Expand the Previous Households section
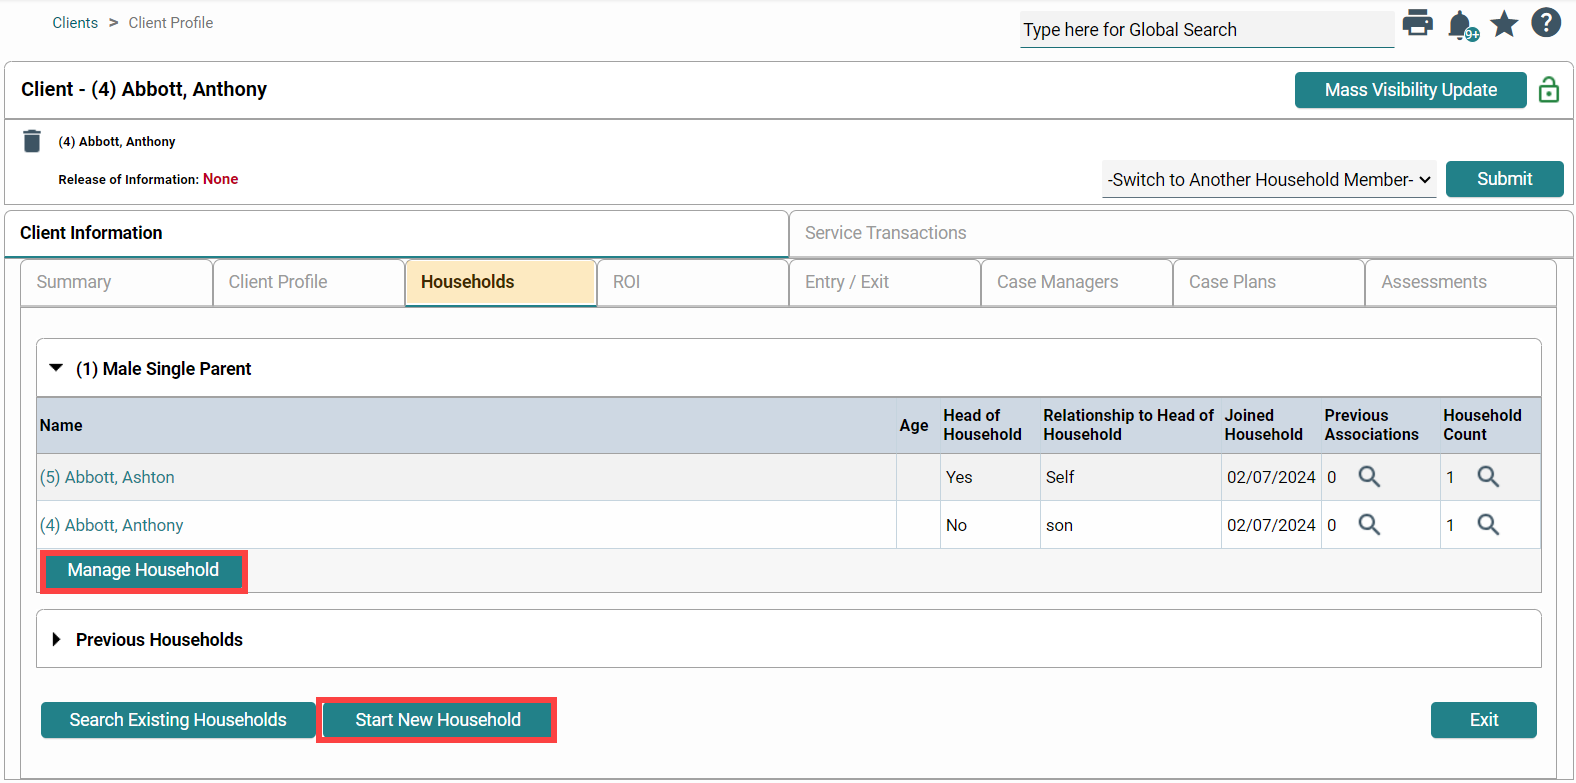 coord(56,639)
